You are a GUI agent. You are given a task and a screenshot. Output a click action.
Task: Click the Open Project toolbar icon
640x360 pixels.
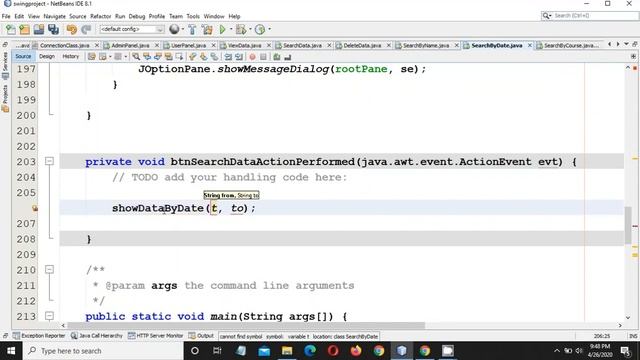point(39,29)
